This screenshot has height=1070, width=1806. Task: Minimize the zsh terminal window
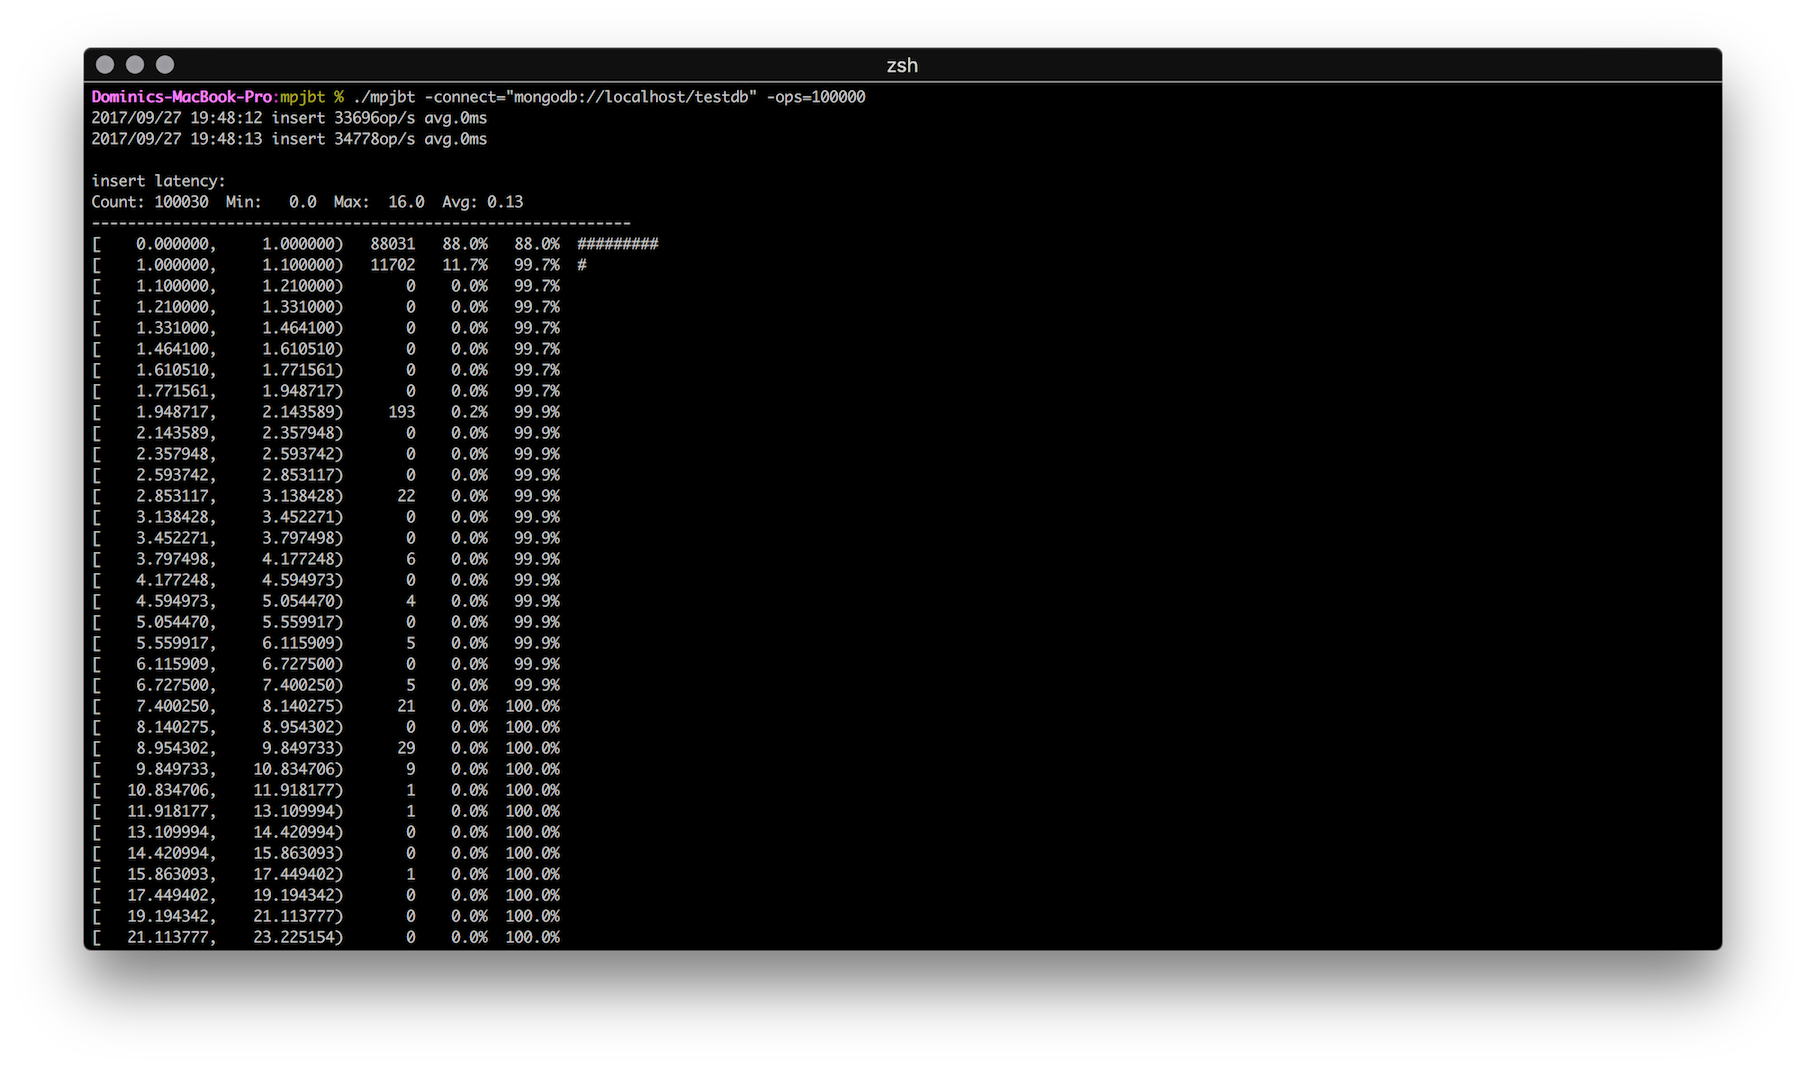coord(135,65)
